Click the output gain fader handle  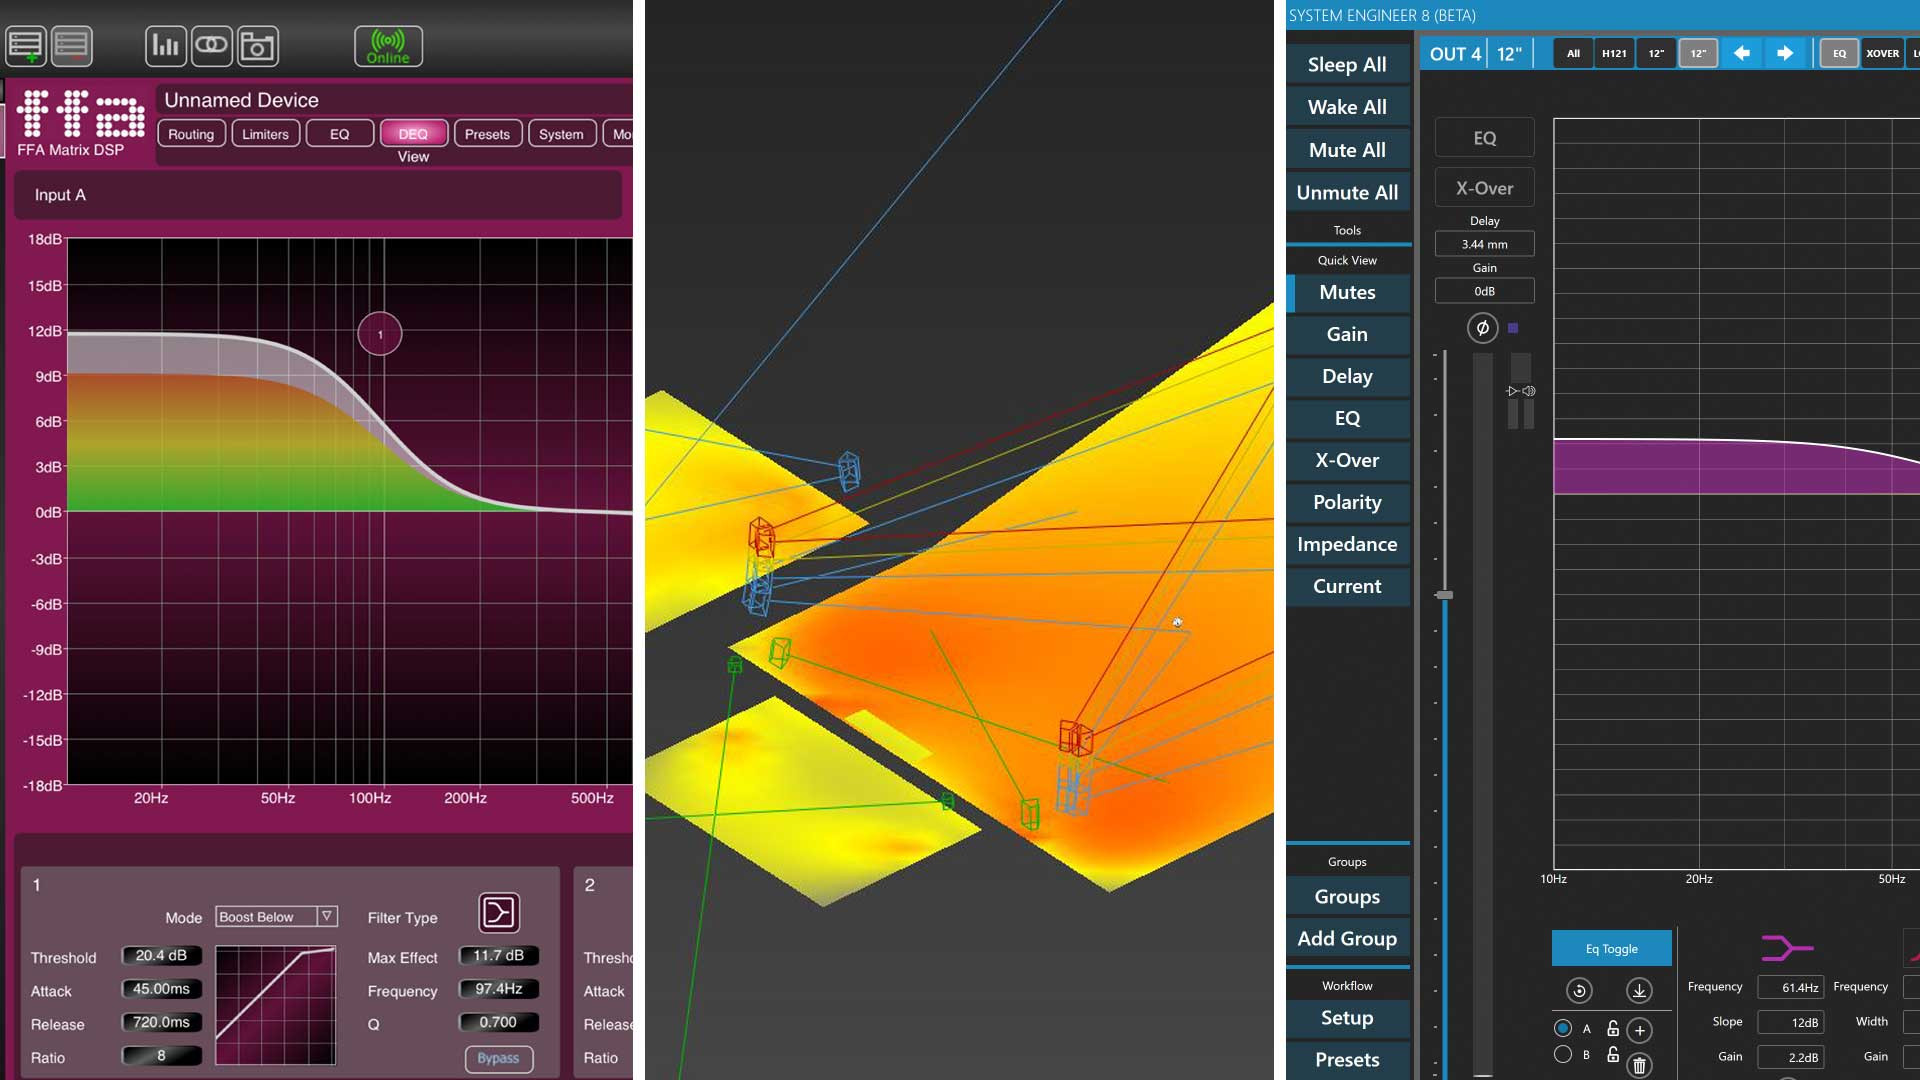coord(1444,595)
